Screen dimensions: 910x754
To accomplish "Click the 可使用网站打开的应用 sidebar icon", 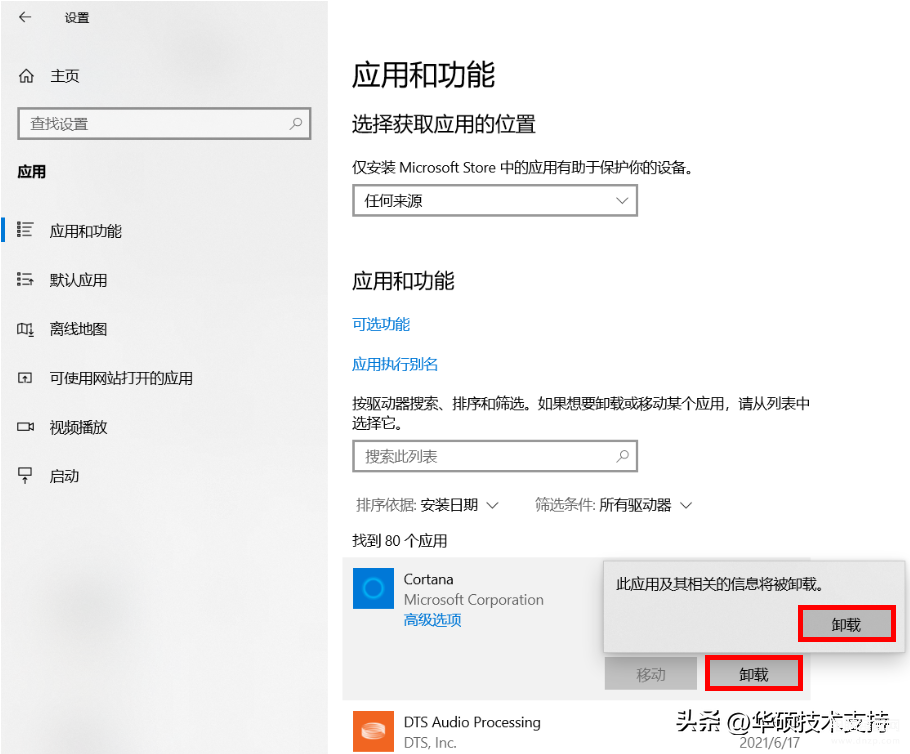I will (x=25, y=378).
